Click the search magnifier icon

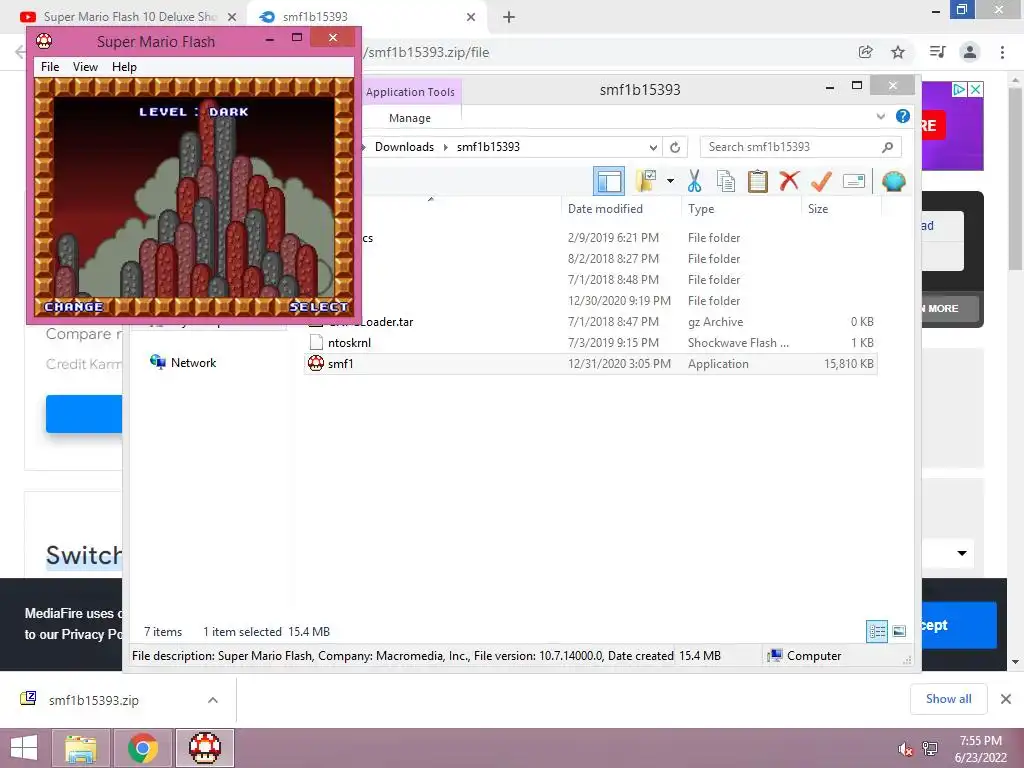888,147
